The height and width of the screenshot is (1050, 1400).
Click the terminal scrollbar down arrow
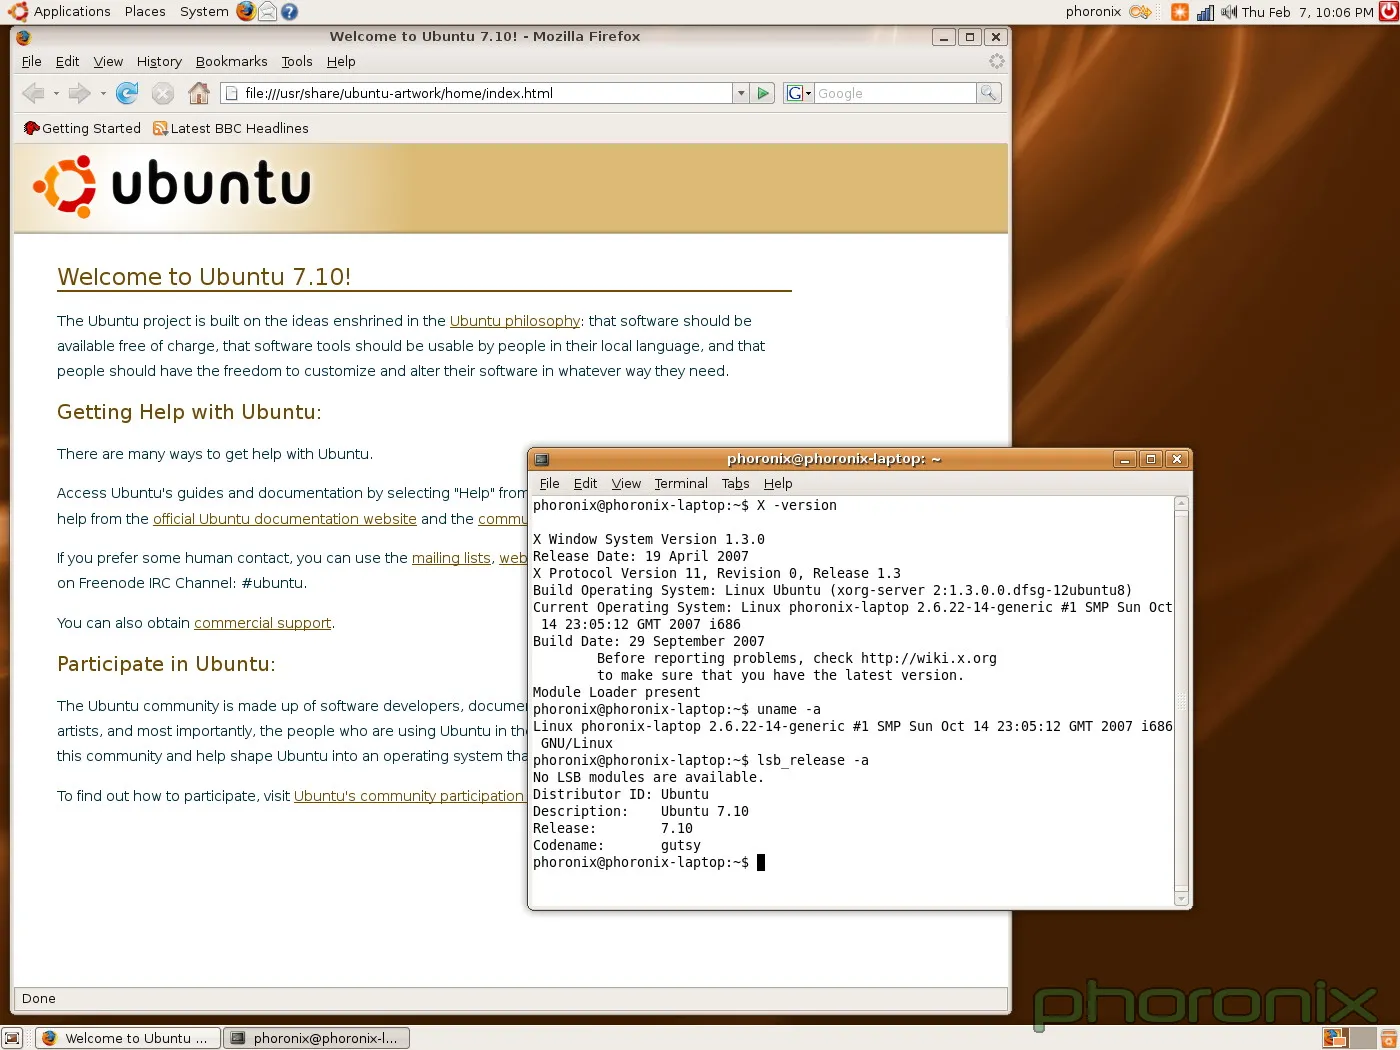1181,899
